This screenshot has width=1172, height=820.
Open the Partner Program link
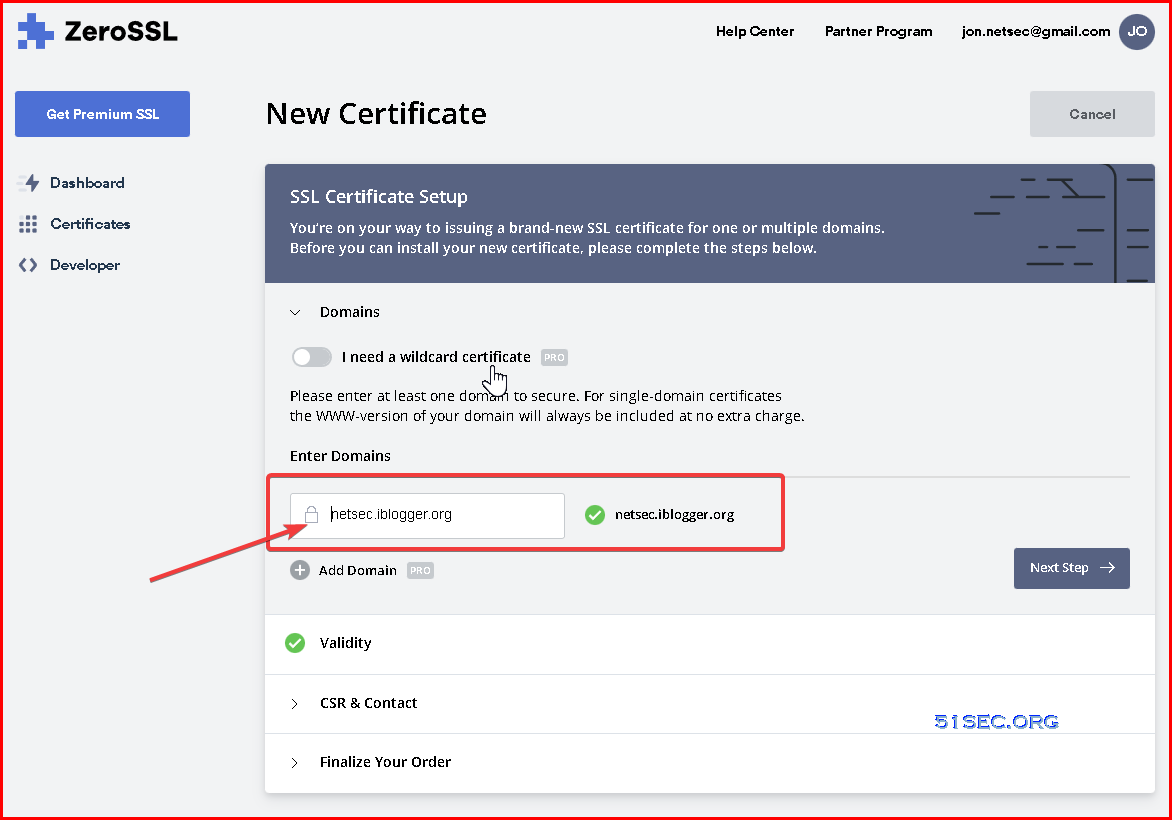coord(878,31)
